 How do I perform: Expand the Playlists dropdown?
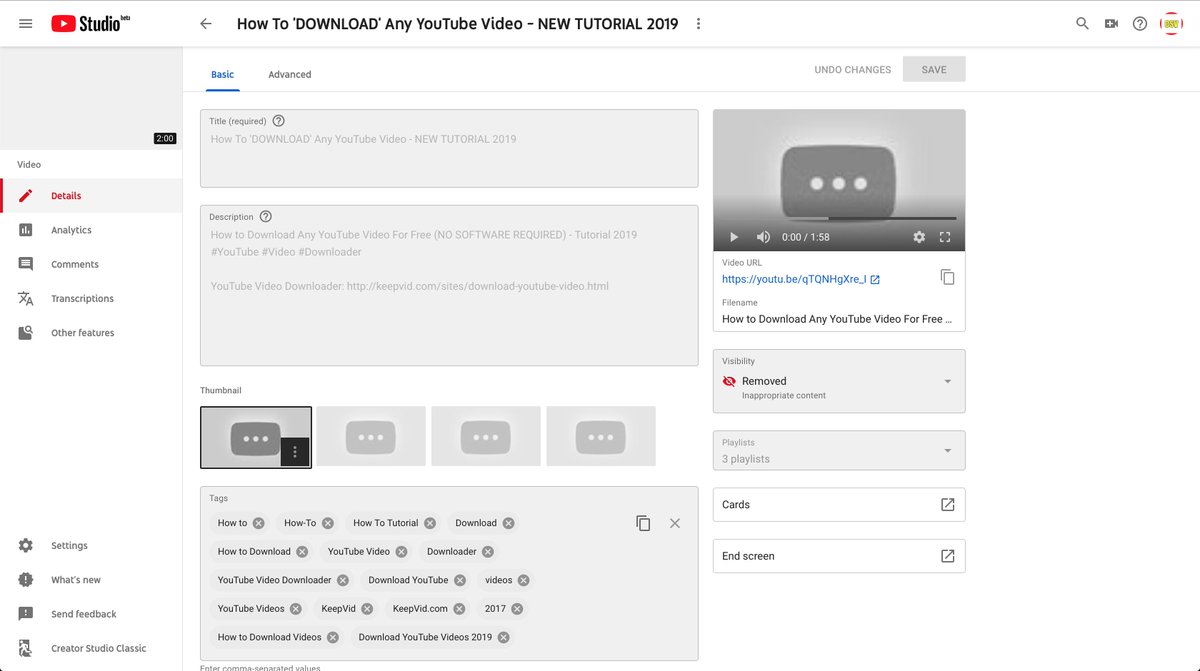[x=839, y=450]
